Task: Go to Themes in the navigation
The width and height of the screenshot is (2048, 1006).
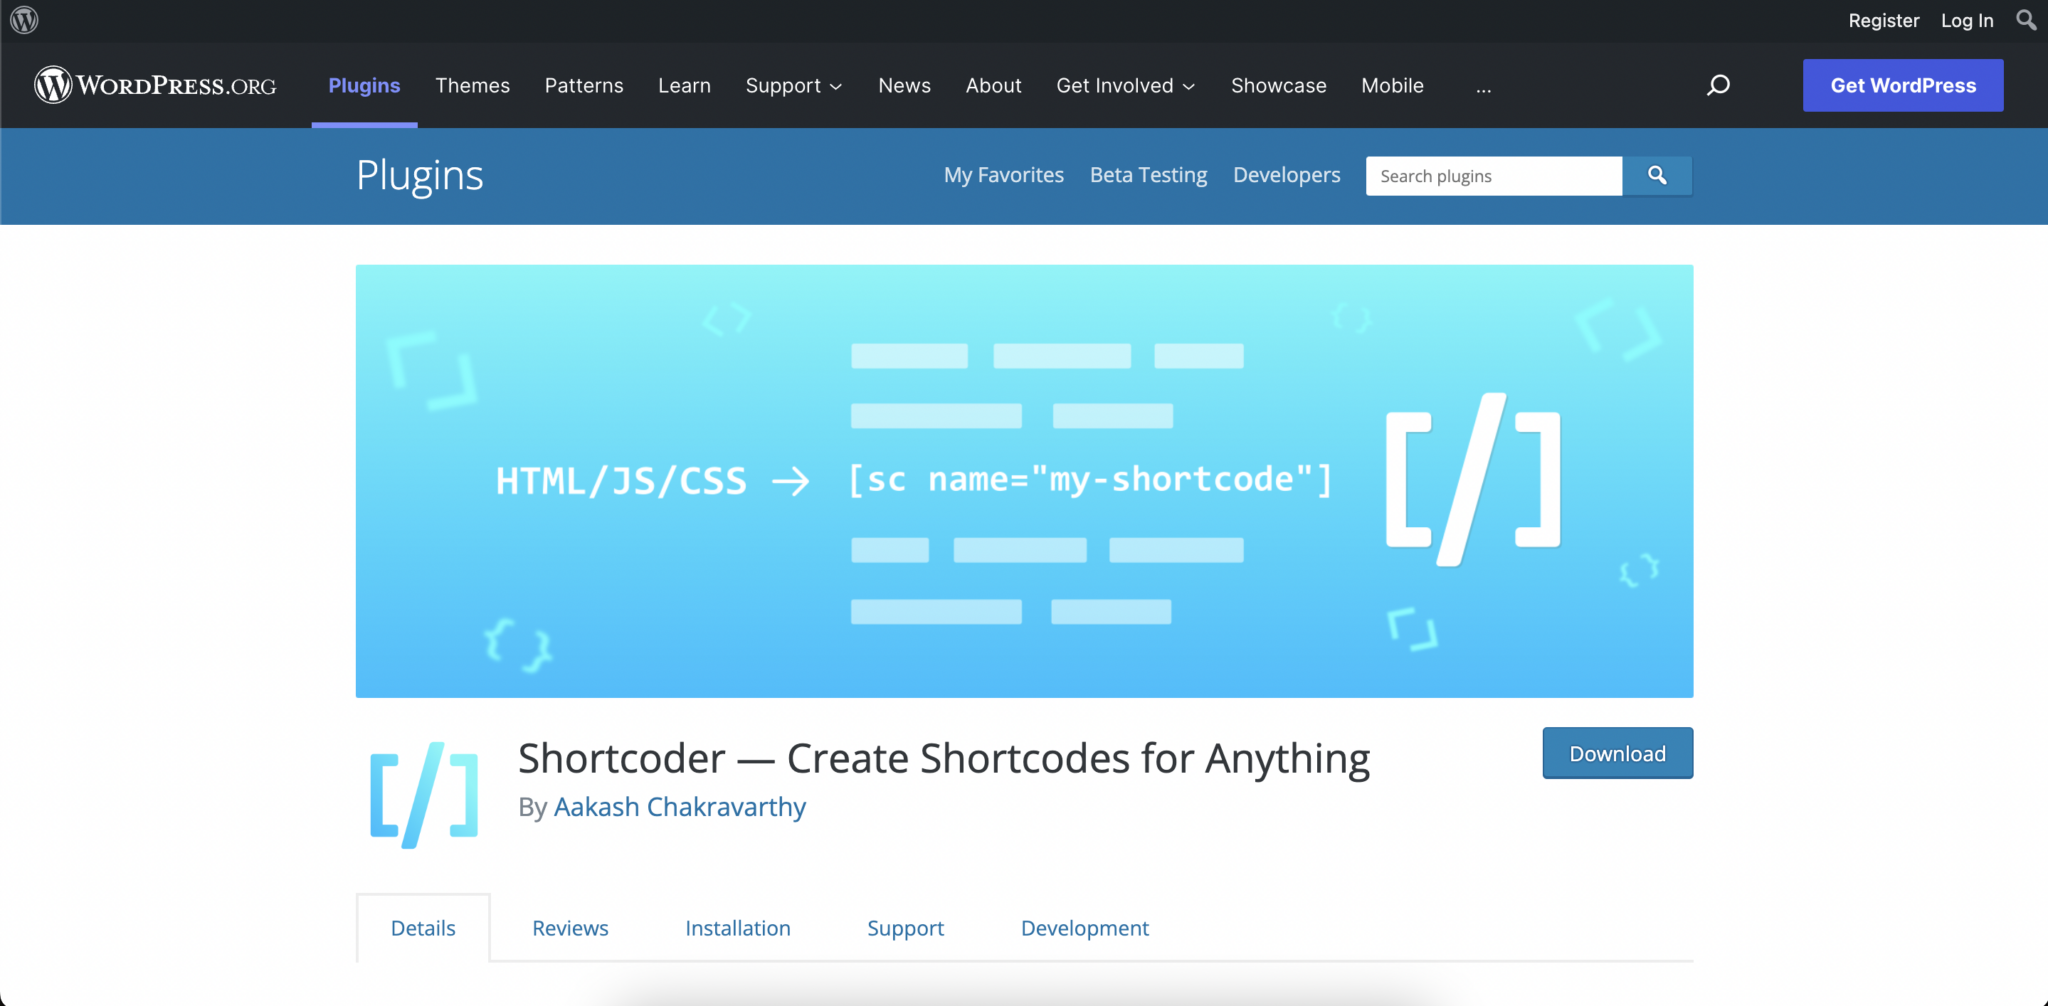Action: pyautogui.click(x=472, y=86)
